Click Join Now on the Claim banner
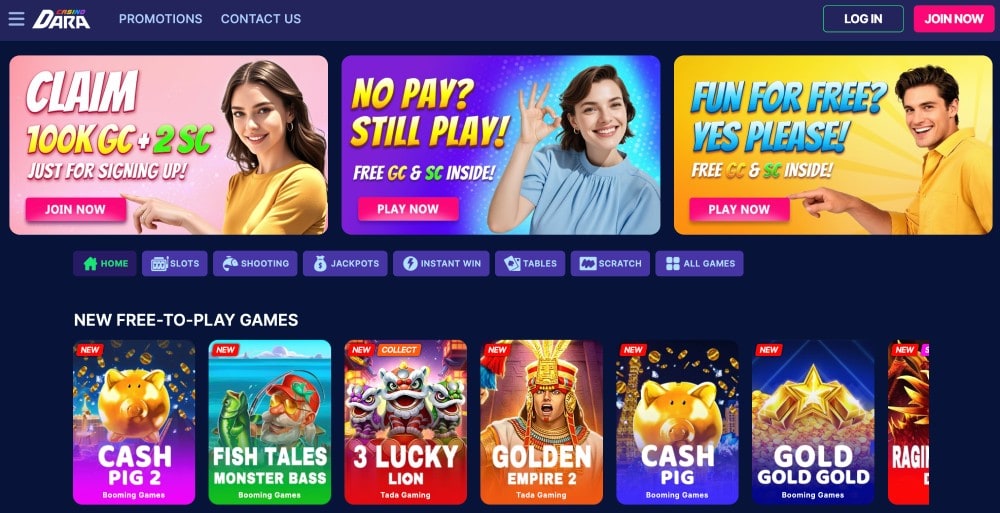Screen dimensions: 1000x513 click(x=75, y=209)
